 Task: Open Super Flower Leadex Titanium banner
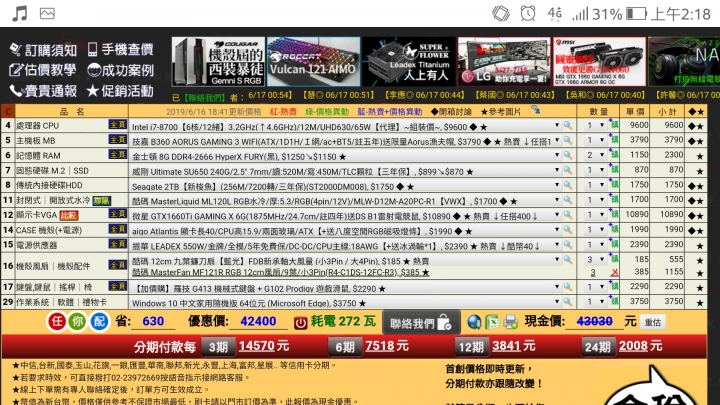coord(409,62)
